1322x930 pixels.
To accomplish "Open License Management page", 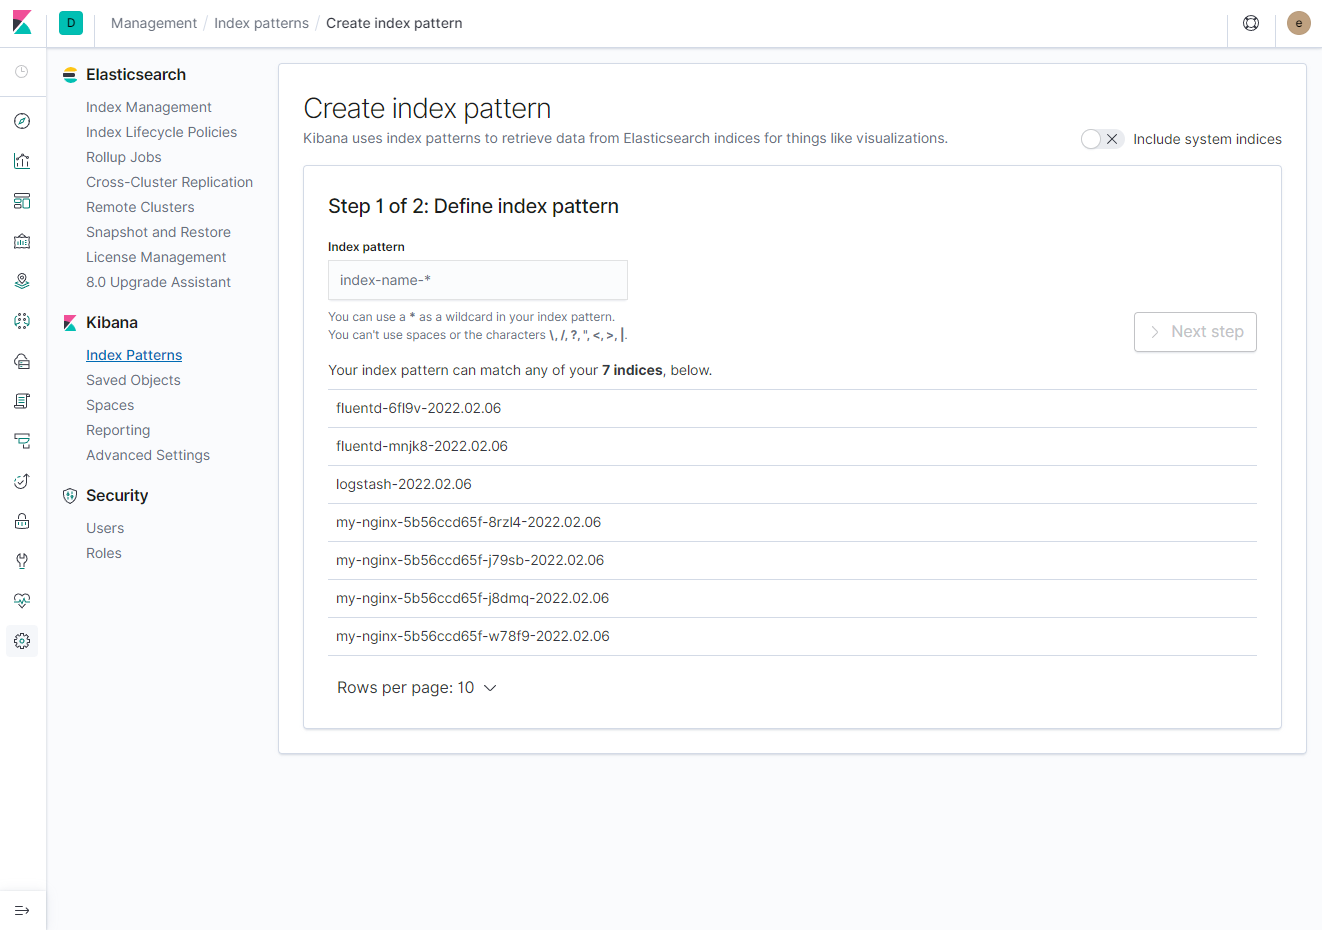I will (x=156, y=257).
